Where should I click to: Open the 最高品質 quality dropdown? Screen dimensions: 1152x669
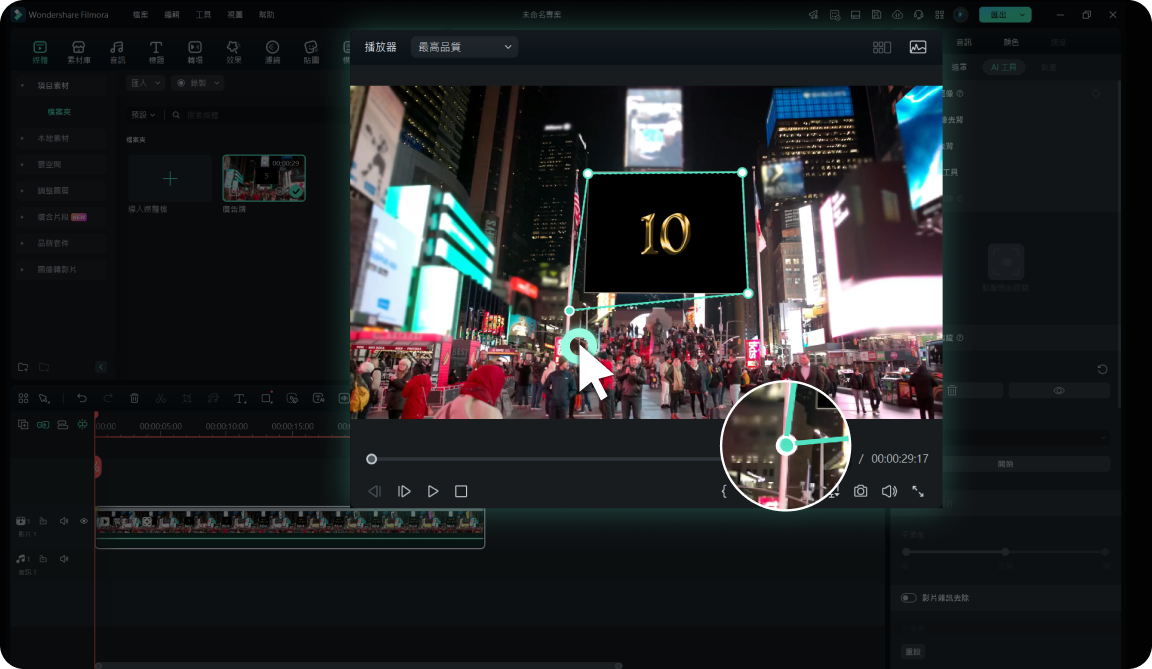tap(464, 47)
